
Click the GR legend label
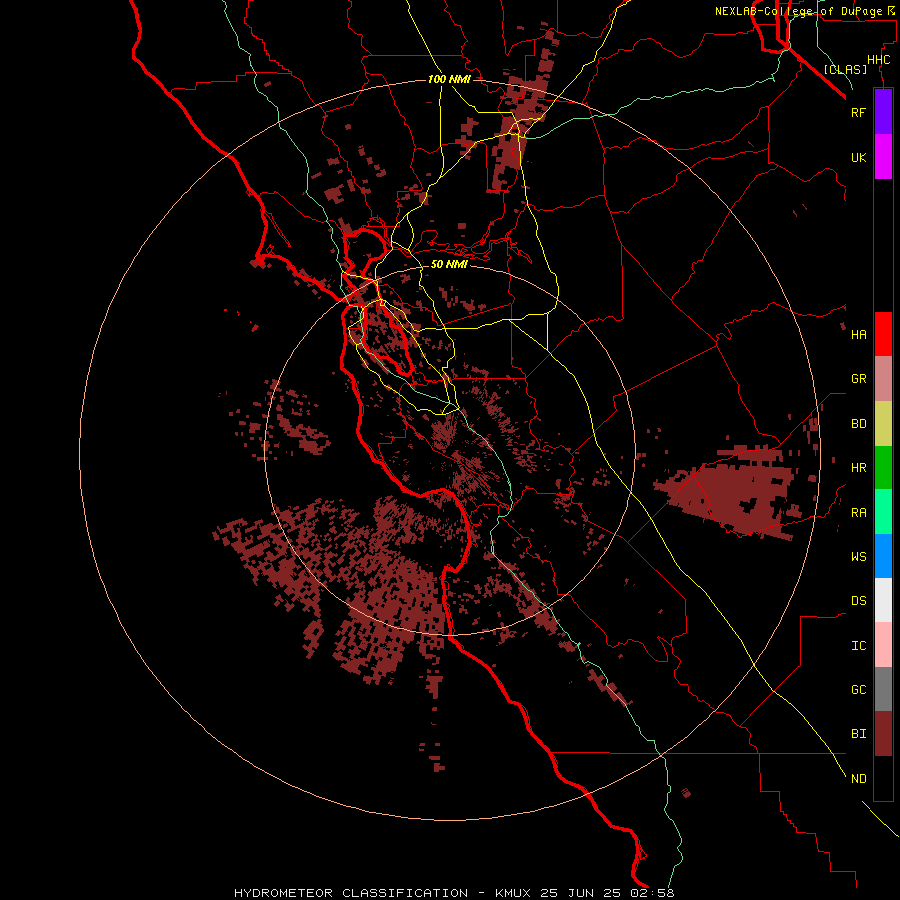(859, 379)
